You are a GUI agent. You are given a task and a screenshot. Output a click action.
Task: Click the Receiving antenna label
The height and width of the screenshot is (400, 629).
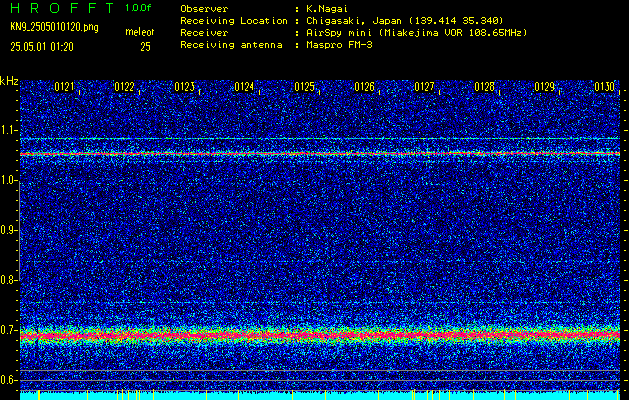tap(231, 45)
